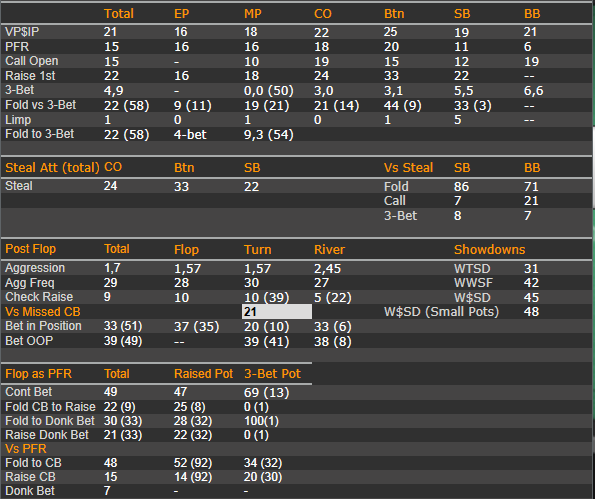Image resolution: width=595 pixels, height=499 pixels.
Task: Click the Raised Pot Fold to CB value 52 (92)
Action: 193,463
